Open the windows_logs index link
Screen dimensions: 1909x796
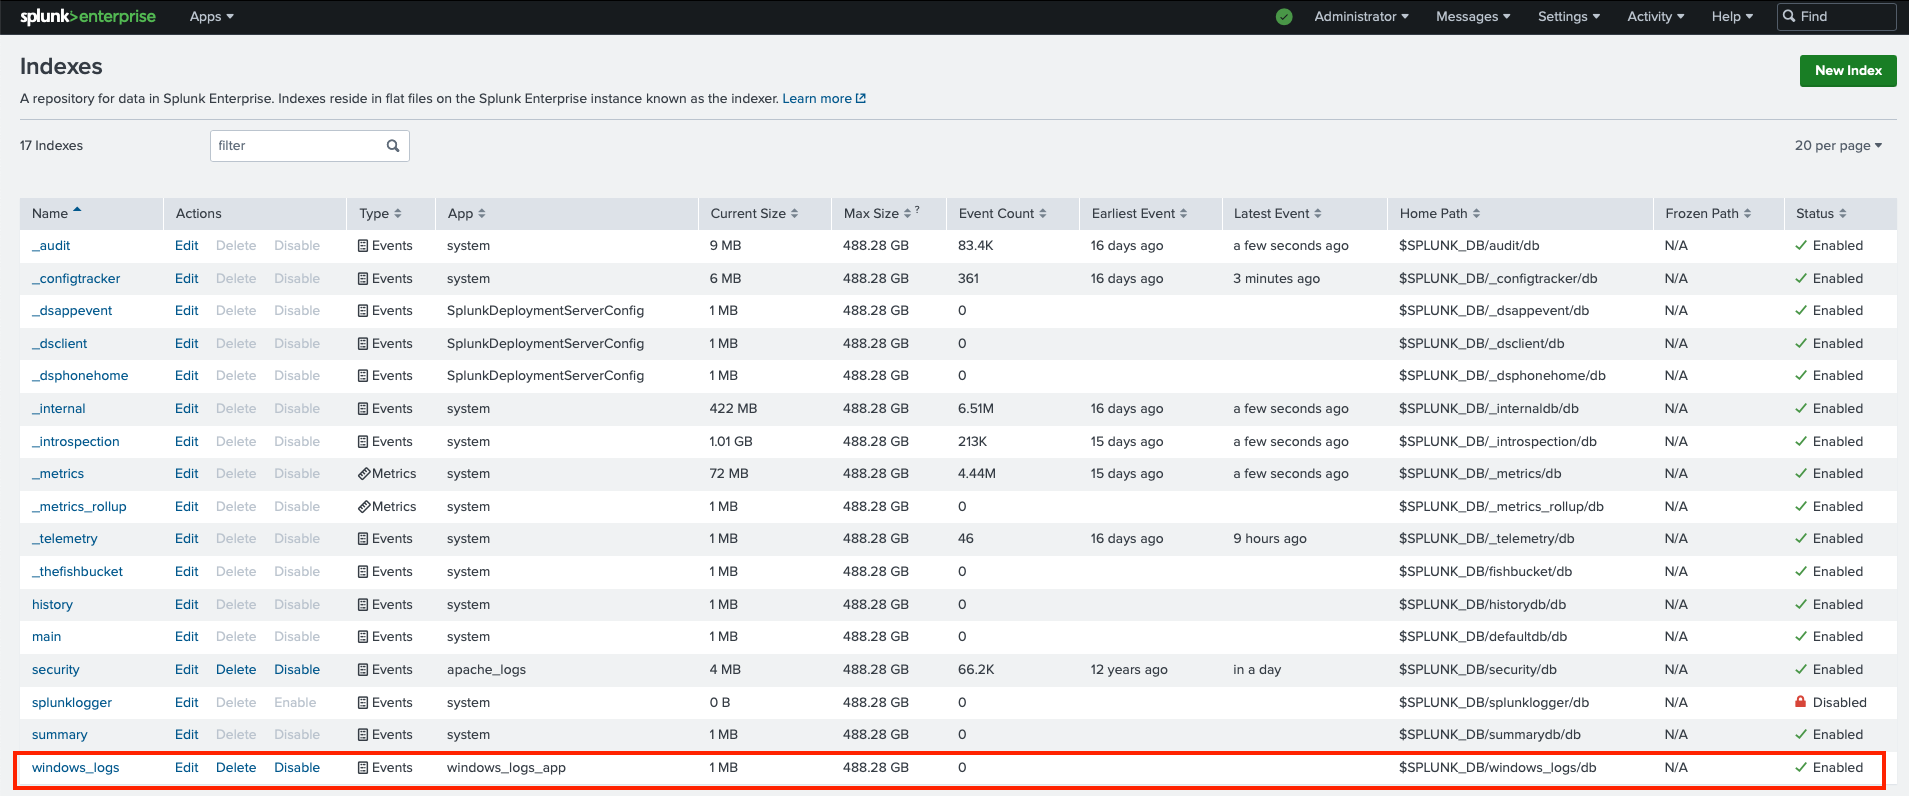(75, 768)
